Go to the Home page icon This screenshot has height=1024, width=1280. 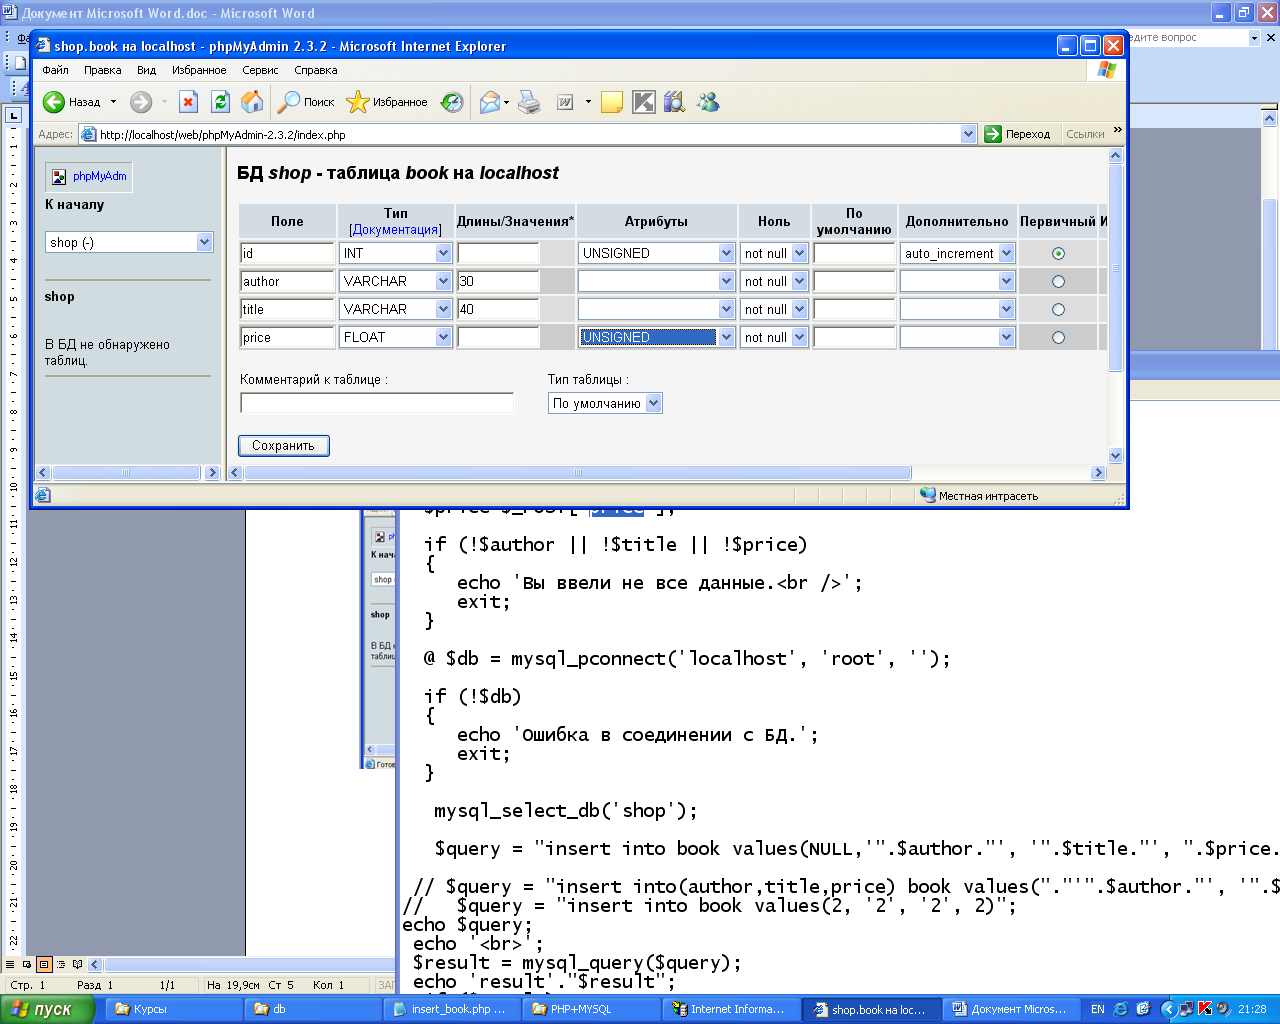click(x=252, y=102)
